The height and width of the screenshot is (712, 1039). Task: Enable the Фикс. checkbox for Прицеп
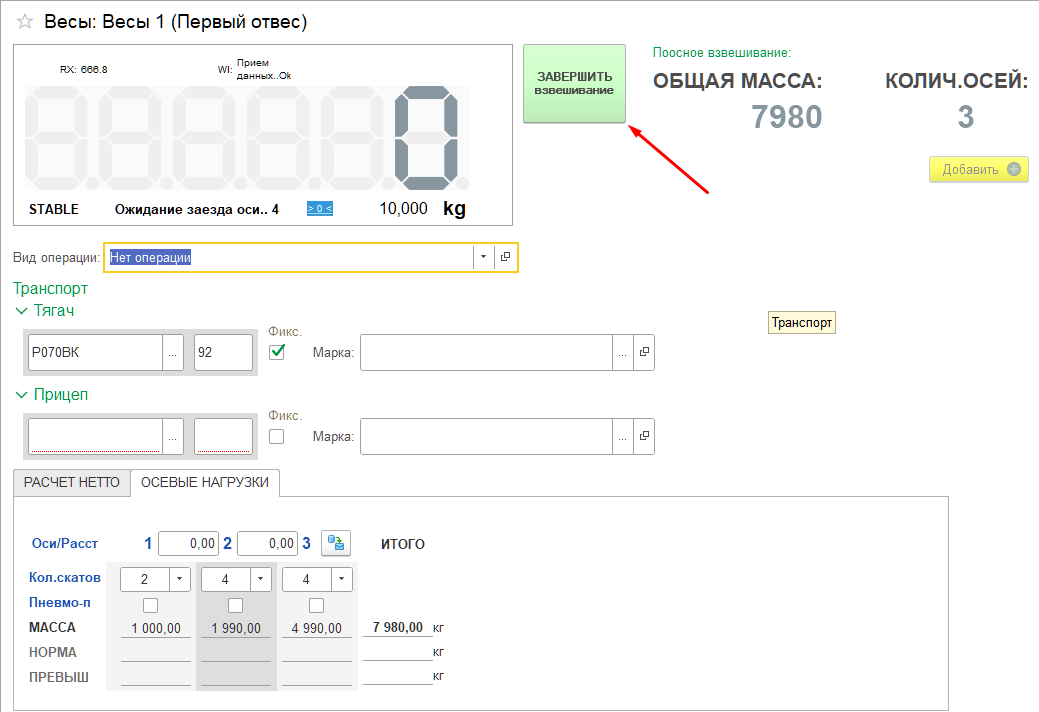pyautogui.click(x=277, y=436)
